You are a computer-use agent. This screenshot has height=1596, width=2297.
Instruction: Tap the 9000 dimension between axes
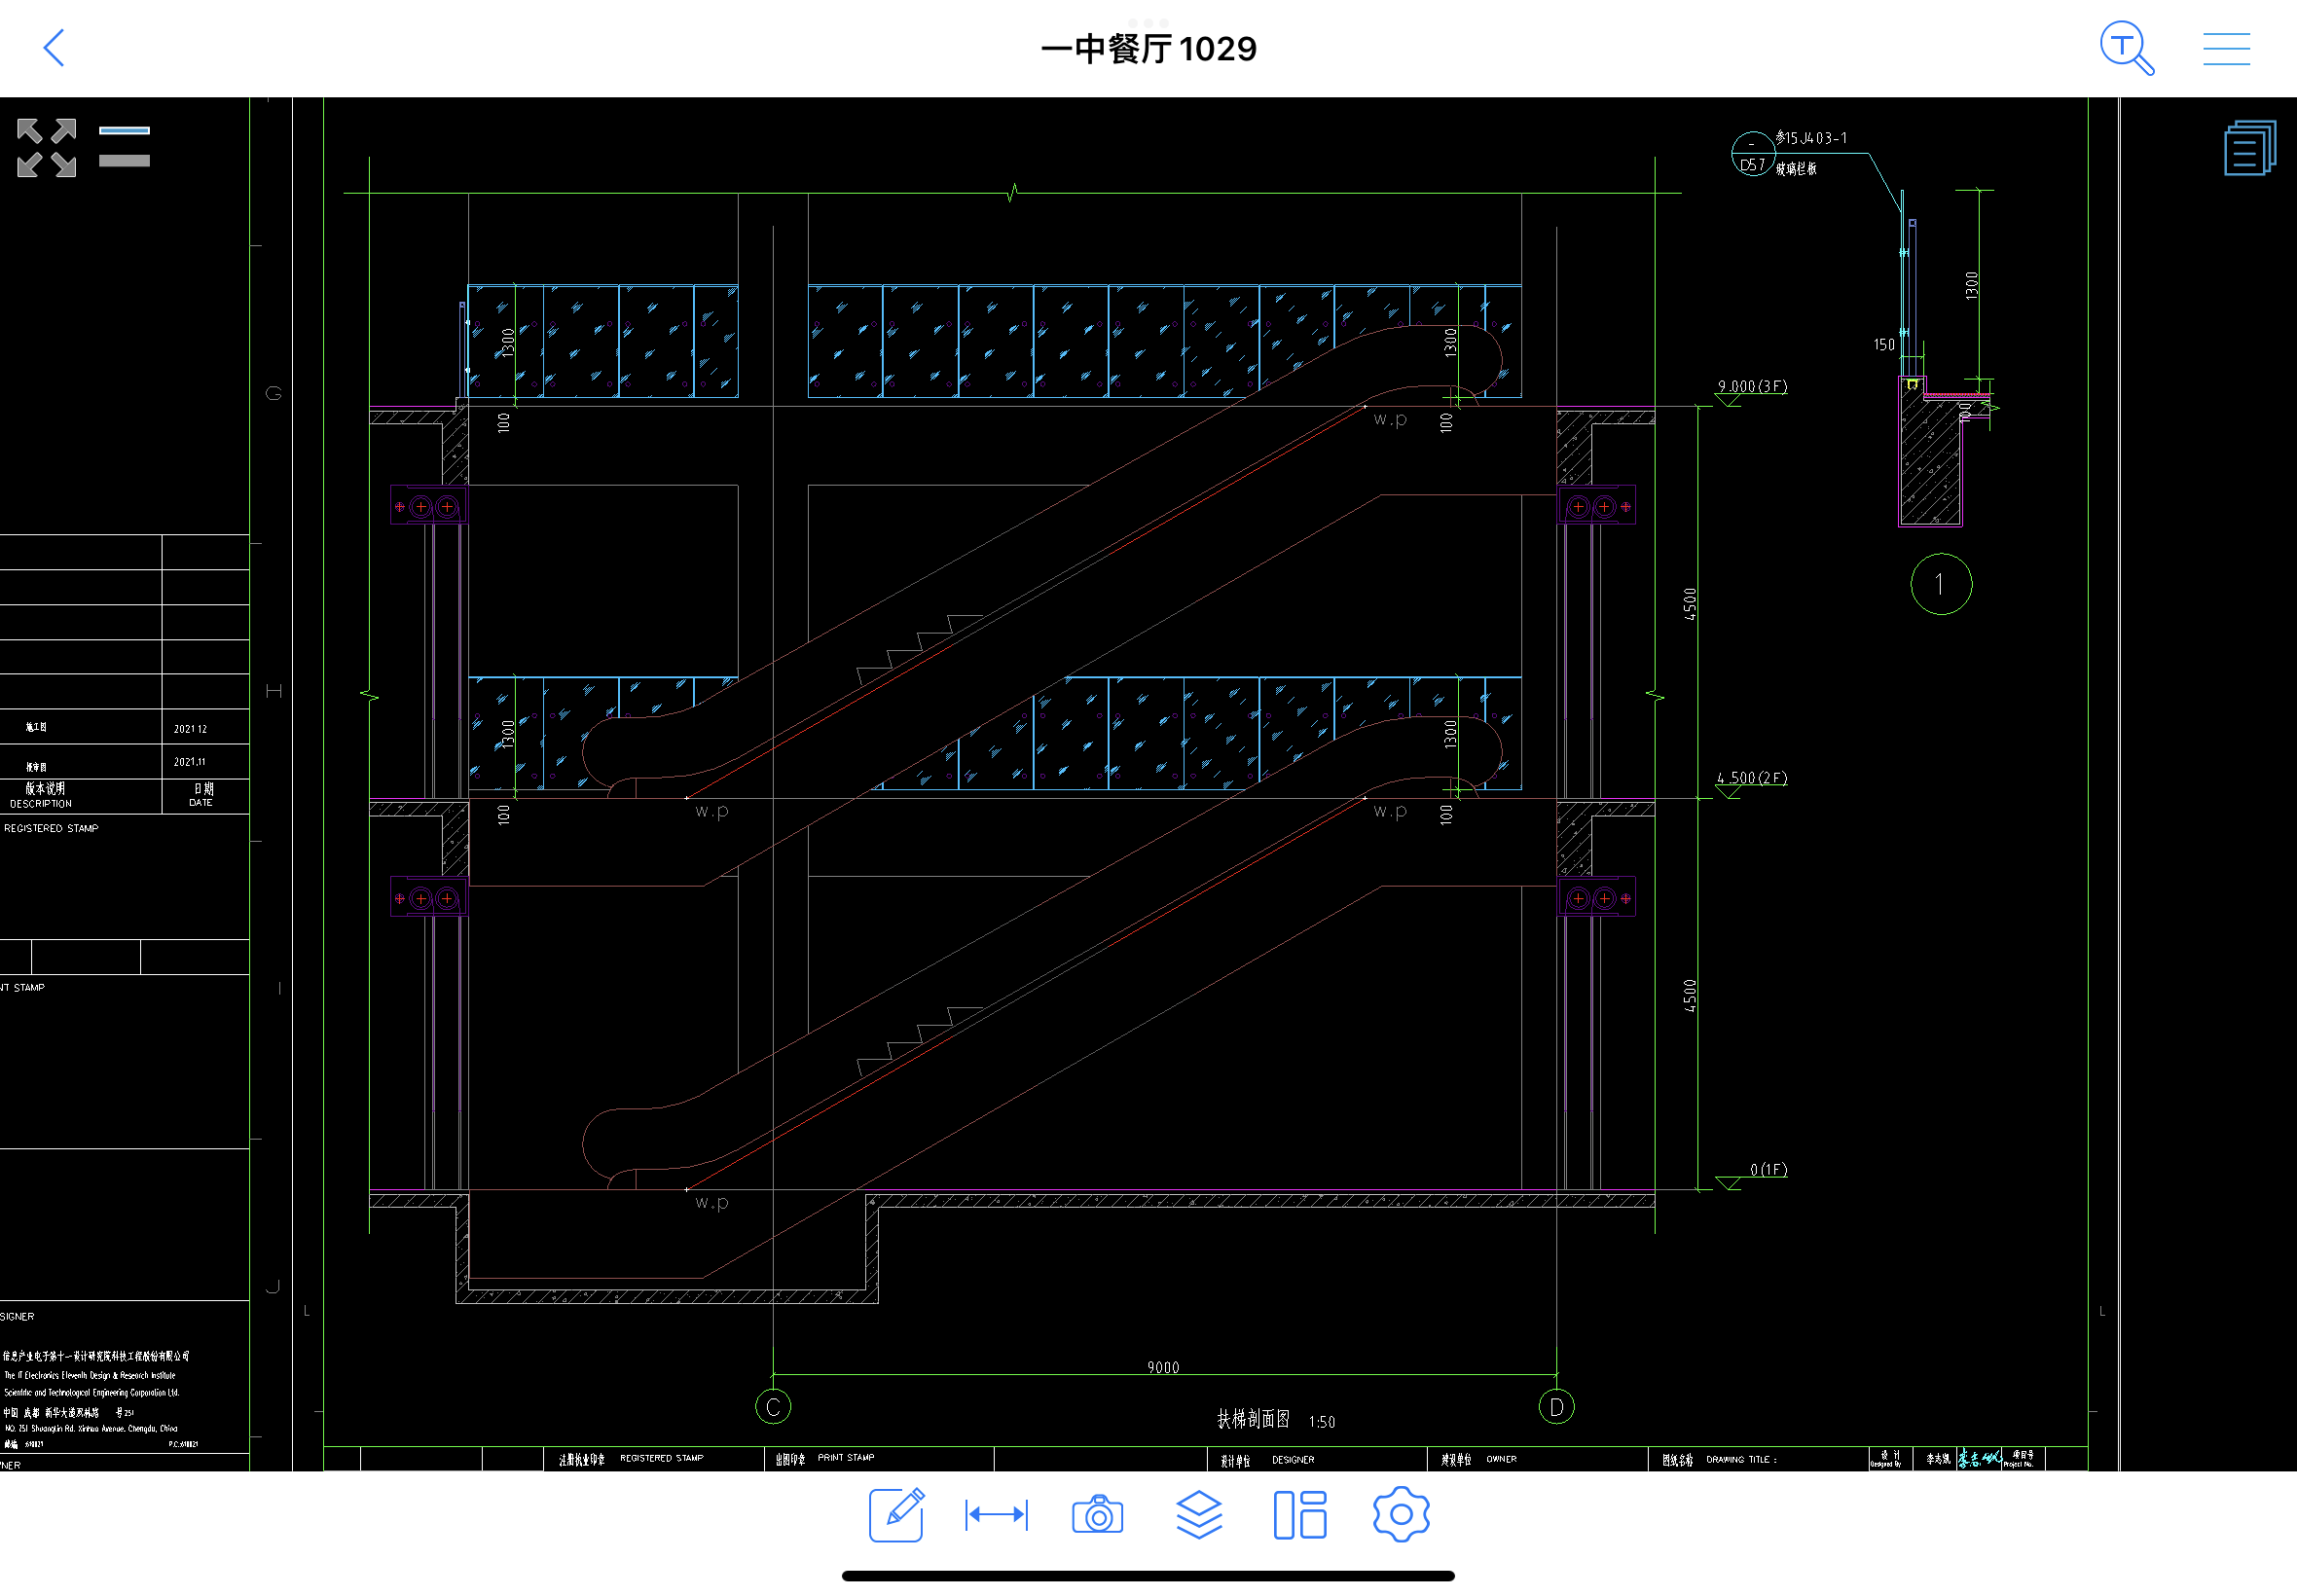pyautogui.click(x=1163, y=1367)
